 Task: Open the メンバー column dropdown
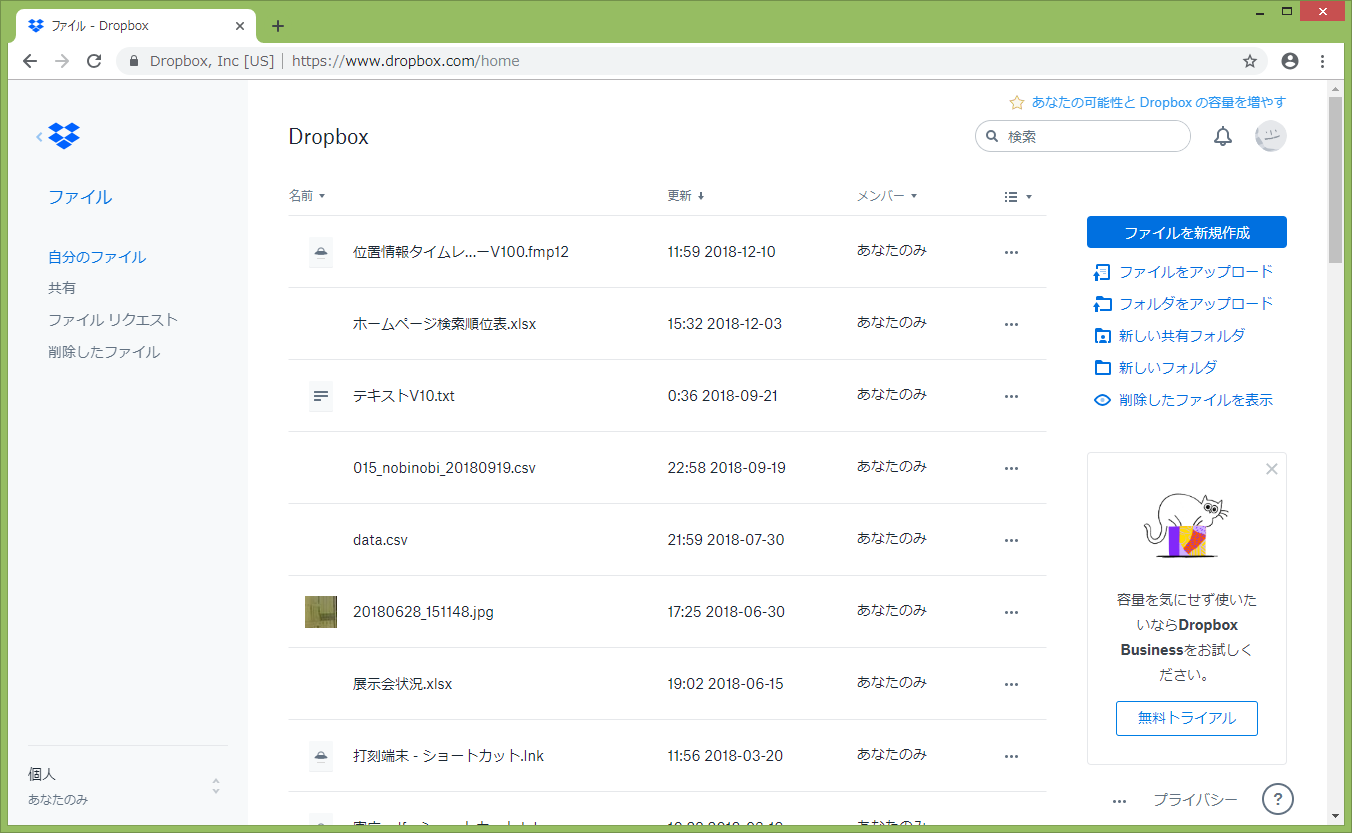pos(887,196)
